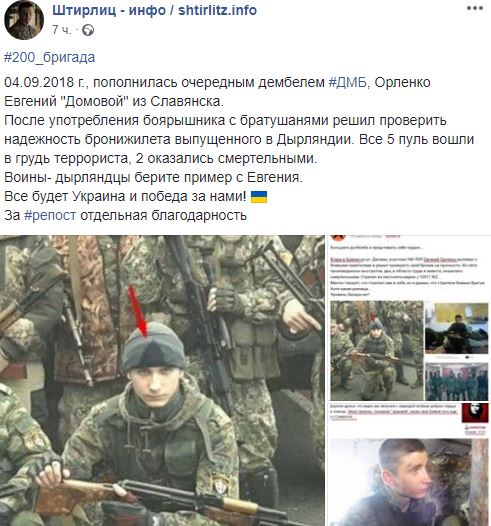Open the #ДМБ hashtag link
Image resolution: width=491 pixels, height=526 pixels.
coord(347,83)
